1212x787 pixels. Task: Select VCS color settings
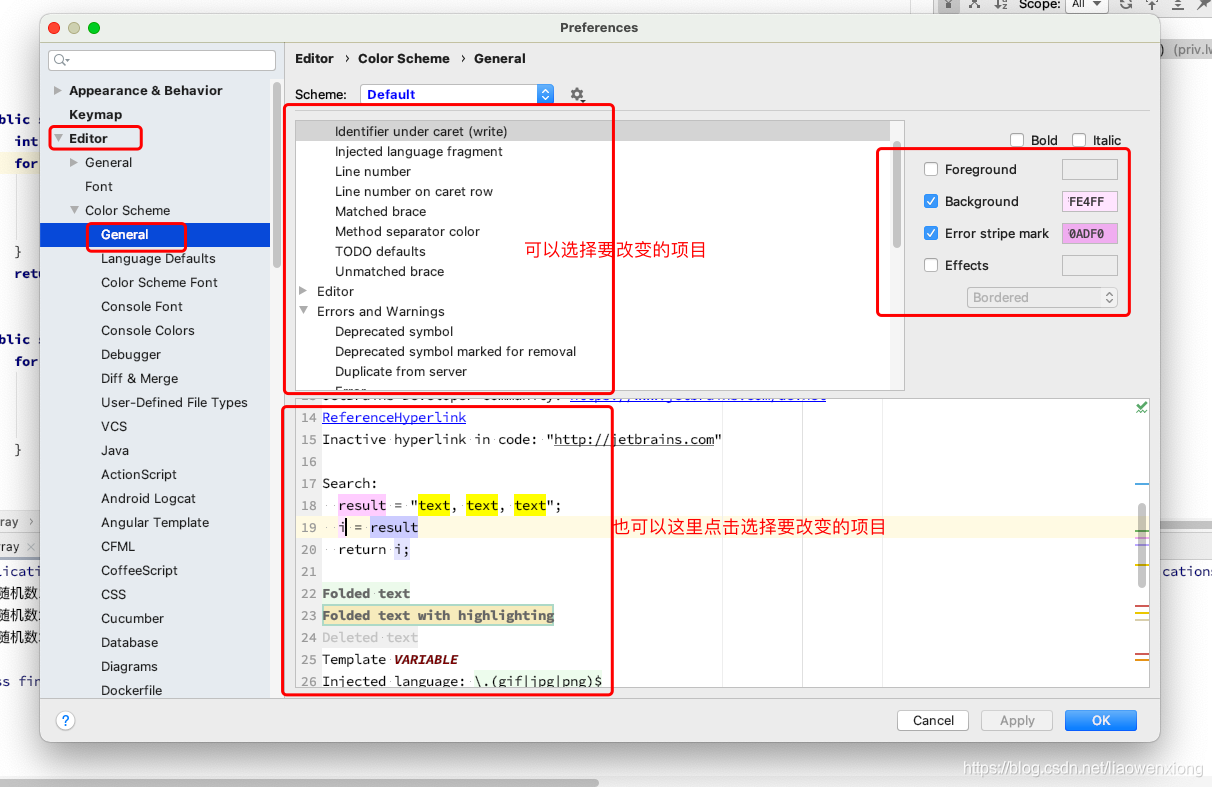click(x=114, y=426)
